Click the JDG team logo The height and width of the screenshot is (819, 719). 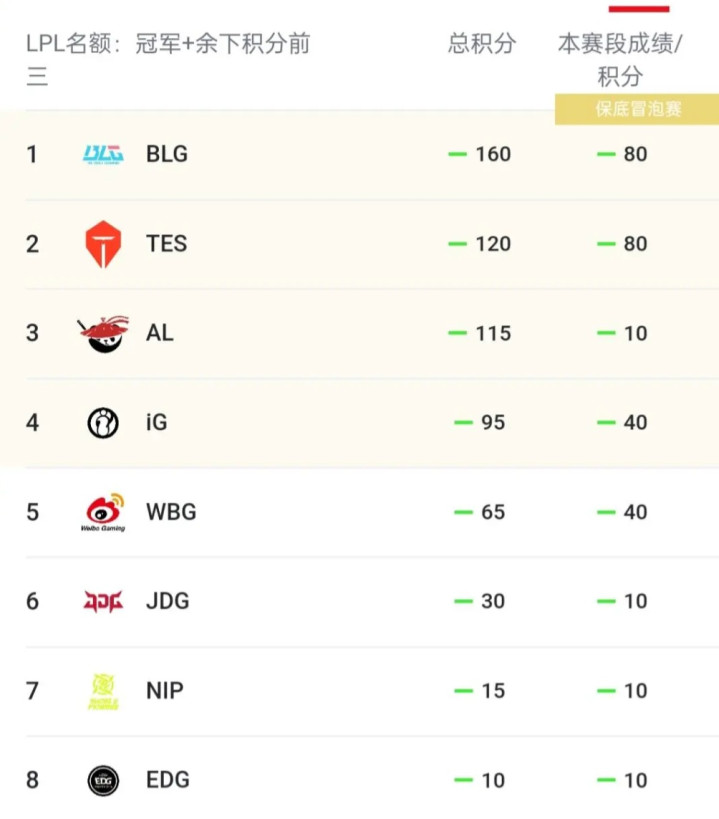tap(102, 601)
